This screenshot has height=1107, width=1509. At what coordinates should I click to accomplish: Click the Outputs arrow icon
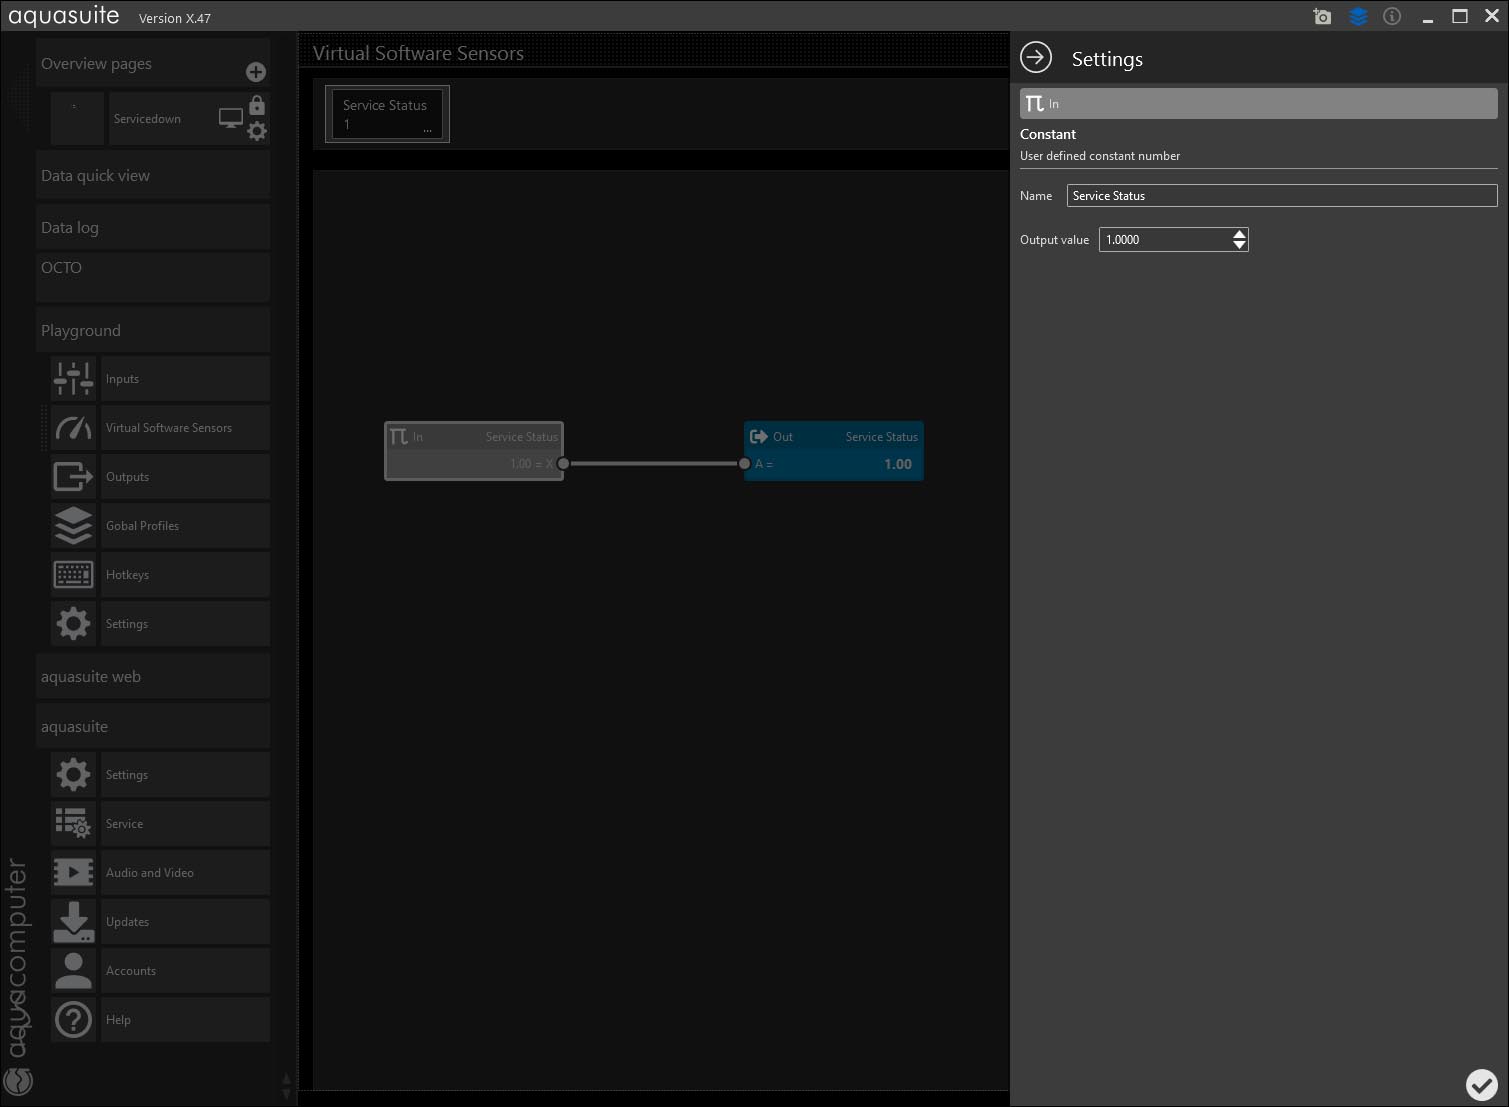(73, 477)
